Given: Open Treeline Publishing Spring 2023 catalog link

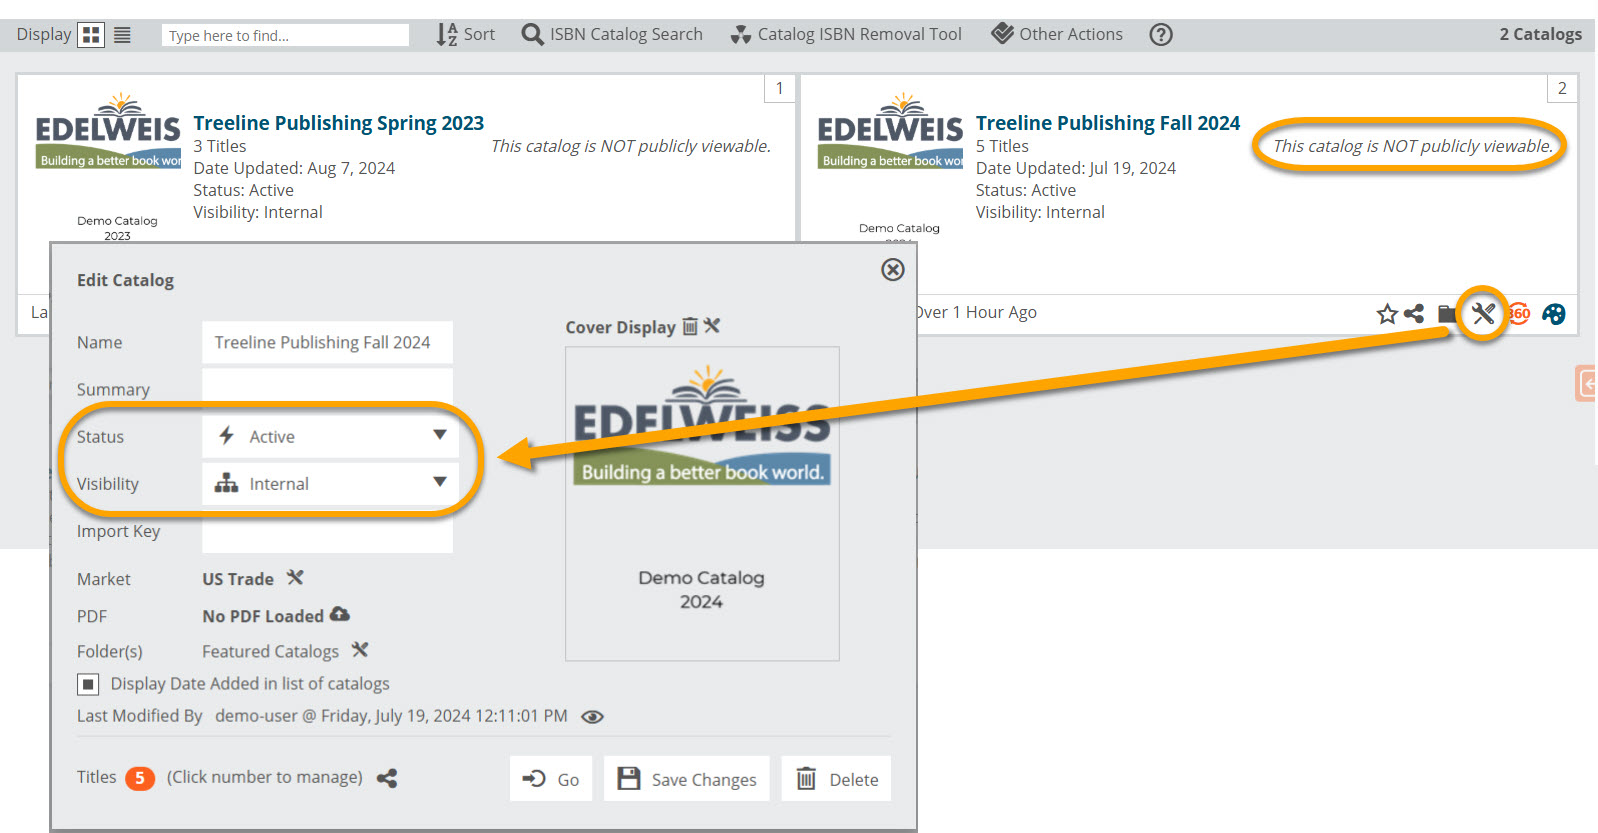Looking at the screenshot, I should [x=338, y=123].
